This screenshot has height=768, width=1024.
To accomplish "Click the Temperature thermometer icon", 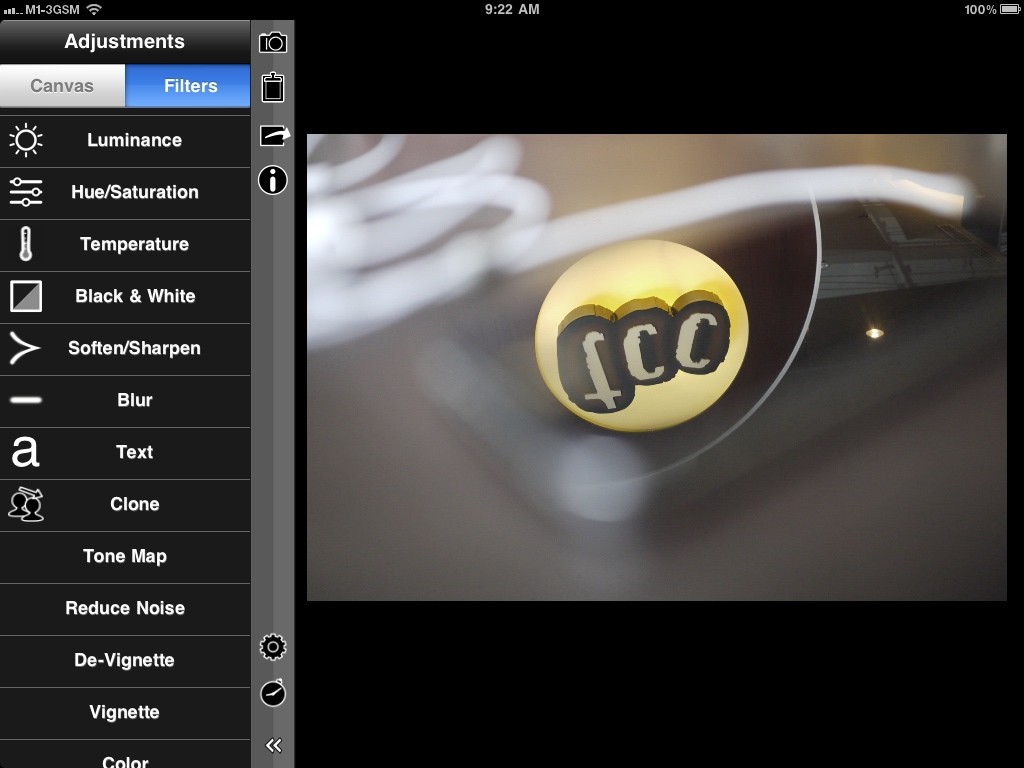I will point(25,244).
